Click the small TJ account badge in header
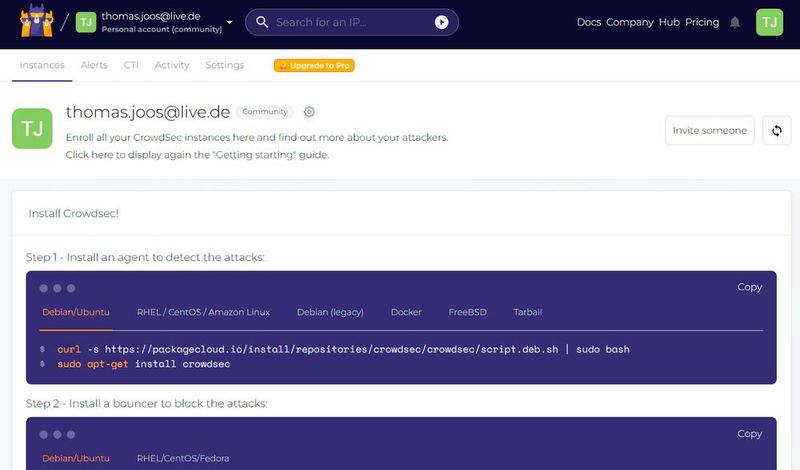This screenshot has width=800, height=470. coord(86,22)
